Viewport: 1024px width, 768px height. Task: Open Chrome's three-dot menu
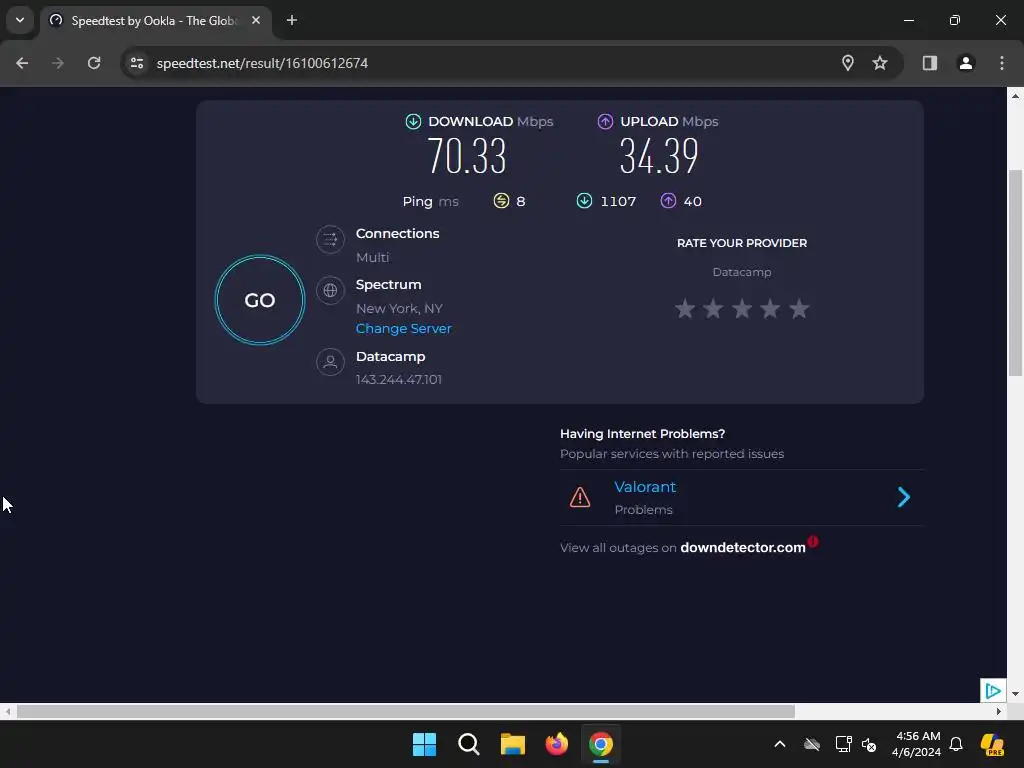click(1002, 63)
